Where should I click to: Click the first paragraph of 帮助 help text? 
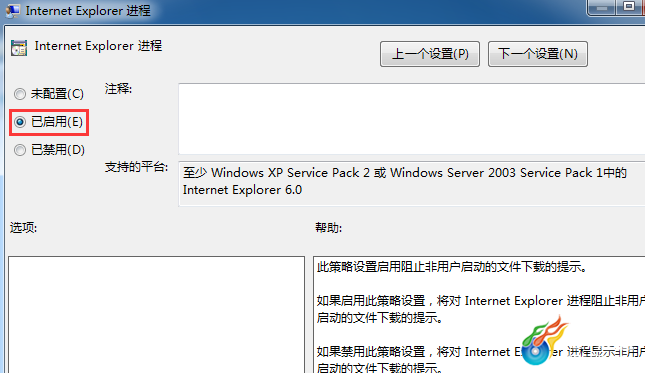click(452, 267)
